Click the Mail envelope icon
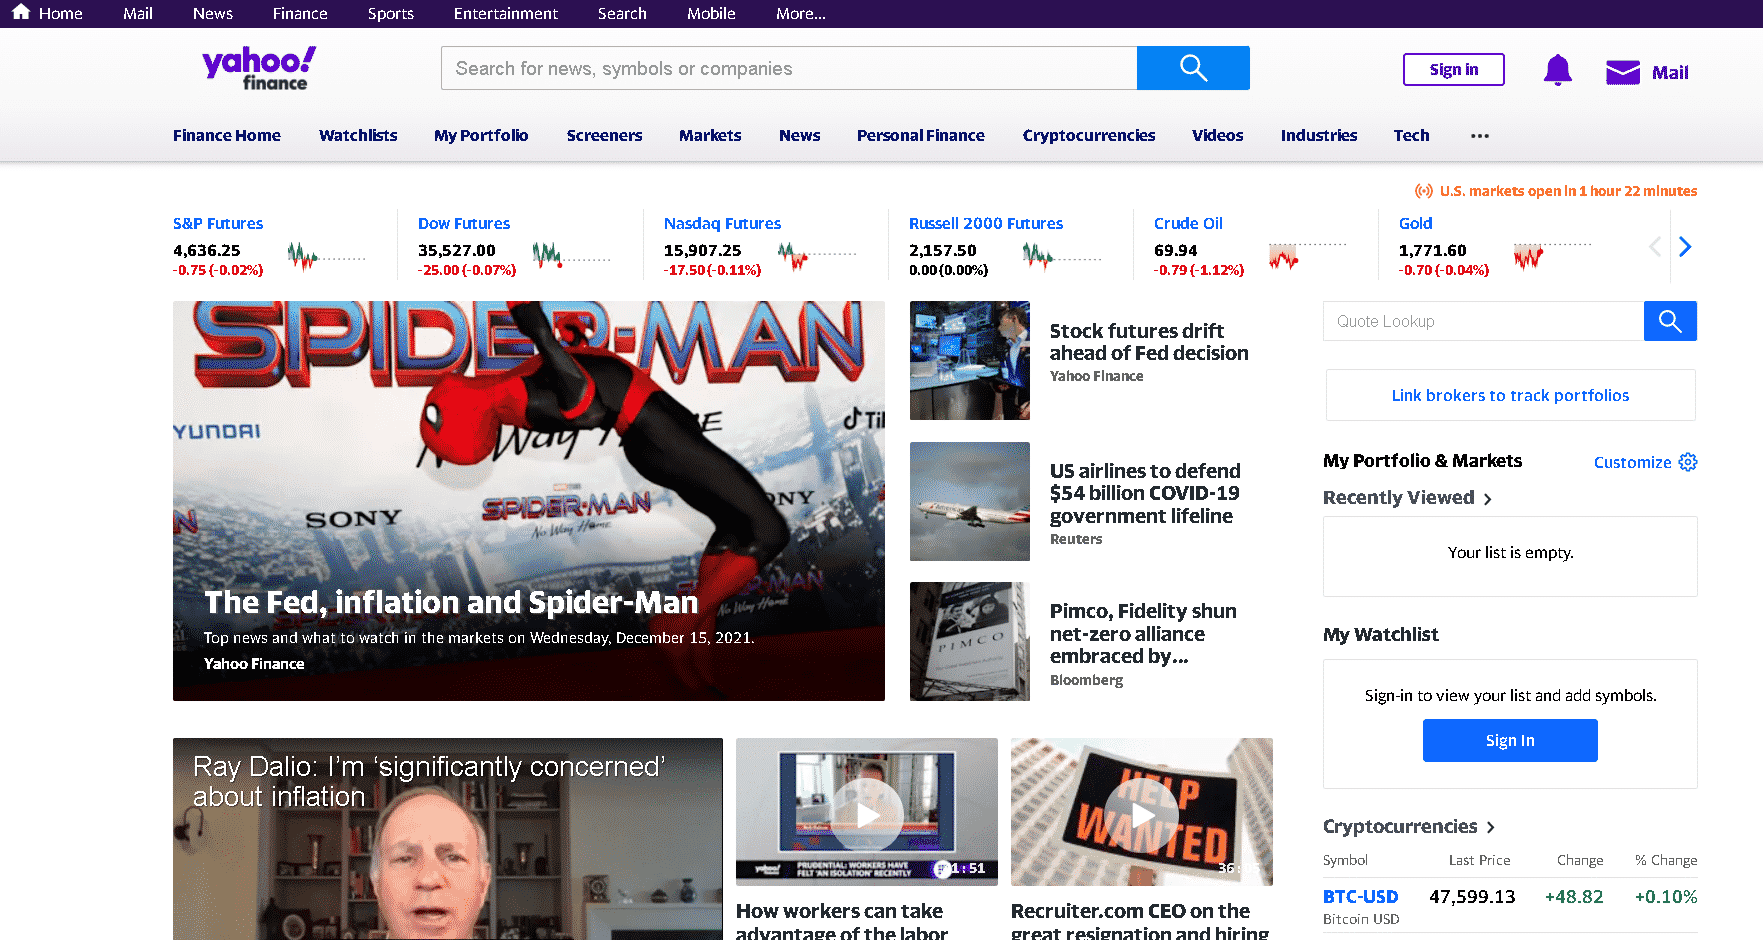Screen dimensions: 1763x940 [1622, 72]
